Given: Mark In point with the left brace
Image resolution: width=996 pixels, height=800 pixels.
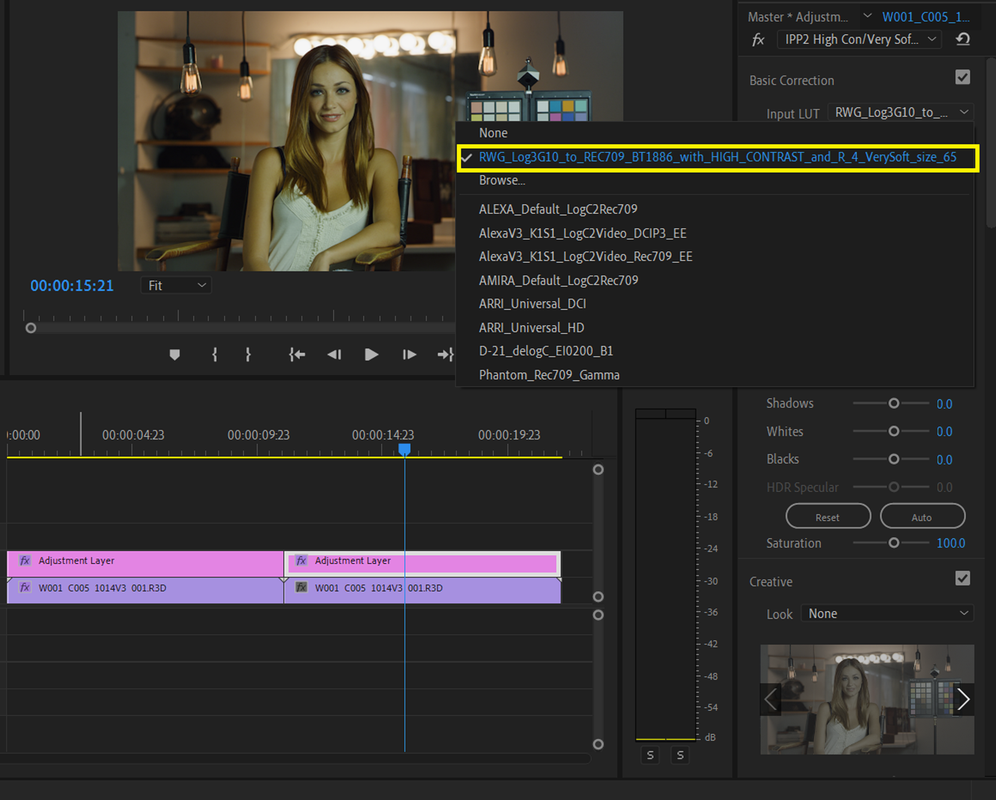Looking at the screenshot, I should click(215, 355).
